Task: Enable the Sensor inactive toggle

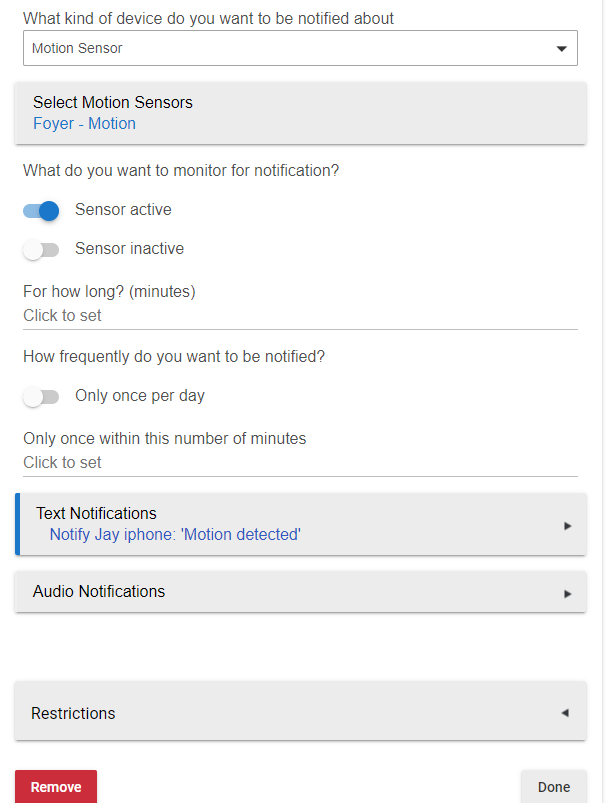Action: pos(42,250)
